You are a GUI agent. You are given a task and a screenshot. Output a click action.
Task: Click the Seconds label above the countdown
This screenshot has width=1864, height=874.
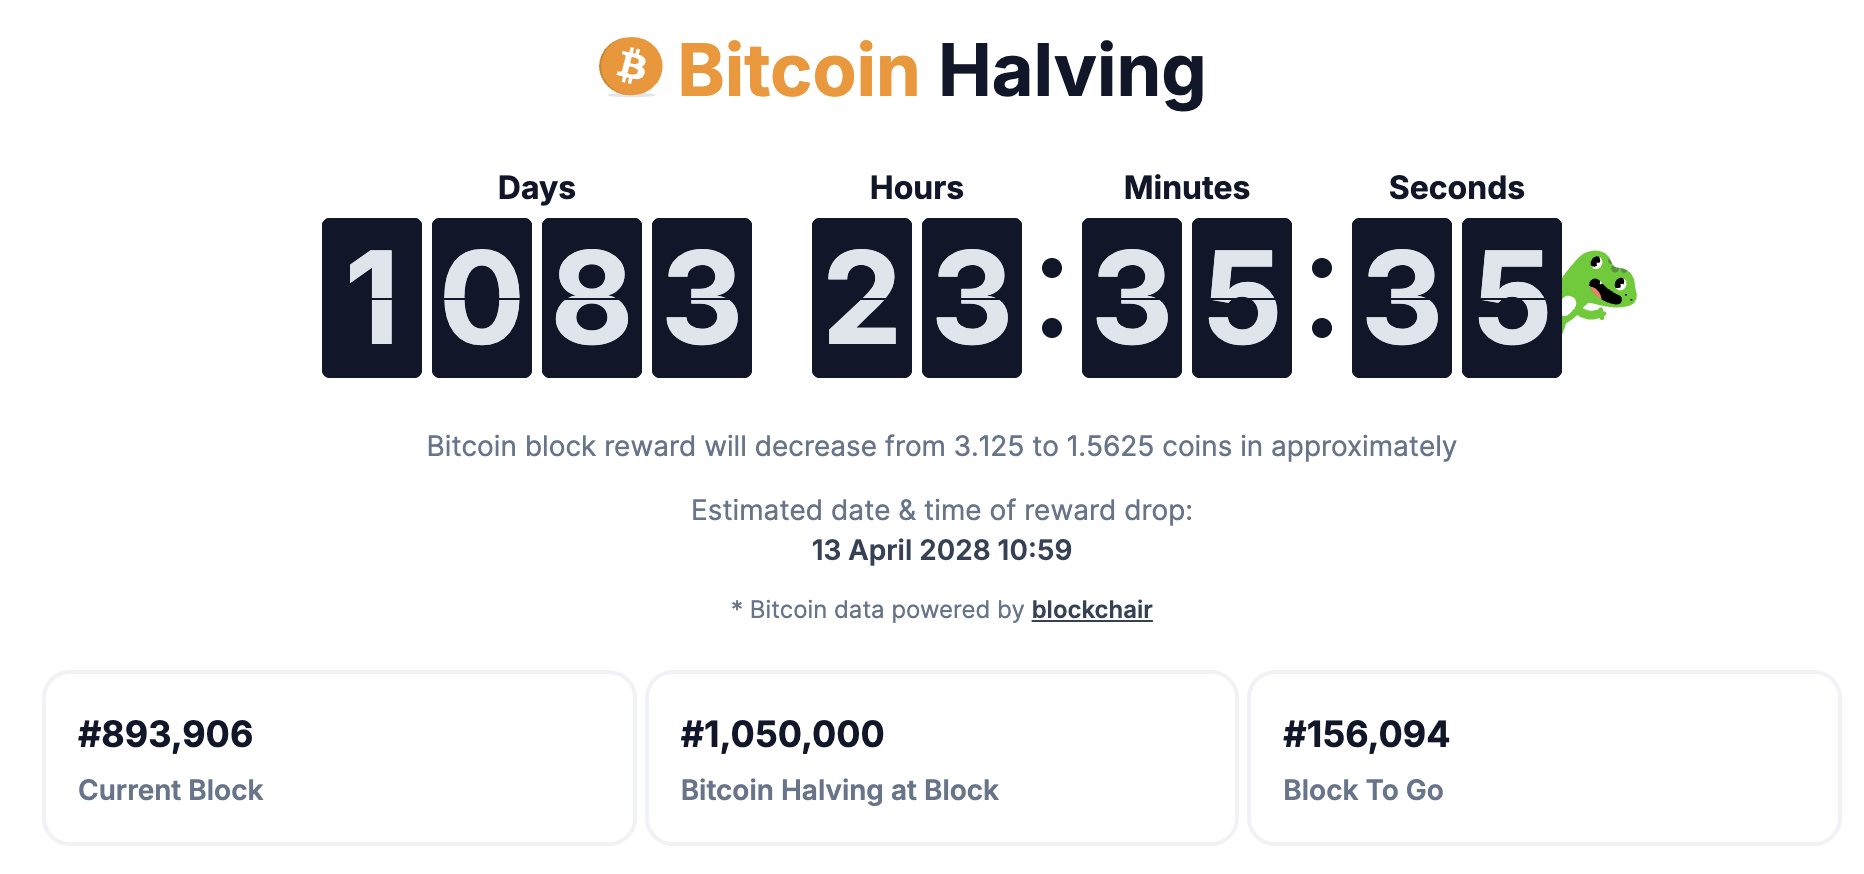1456,188
